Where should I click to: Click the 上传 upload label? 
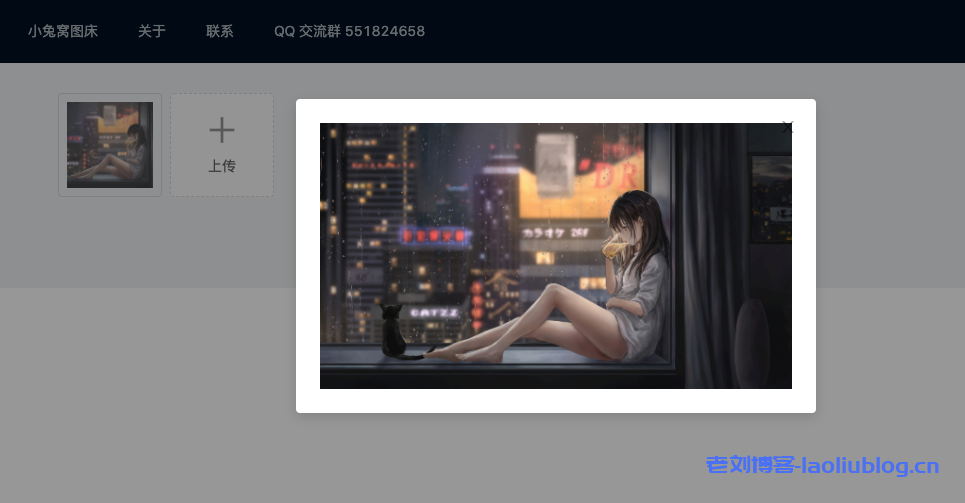tap(222, 166)
